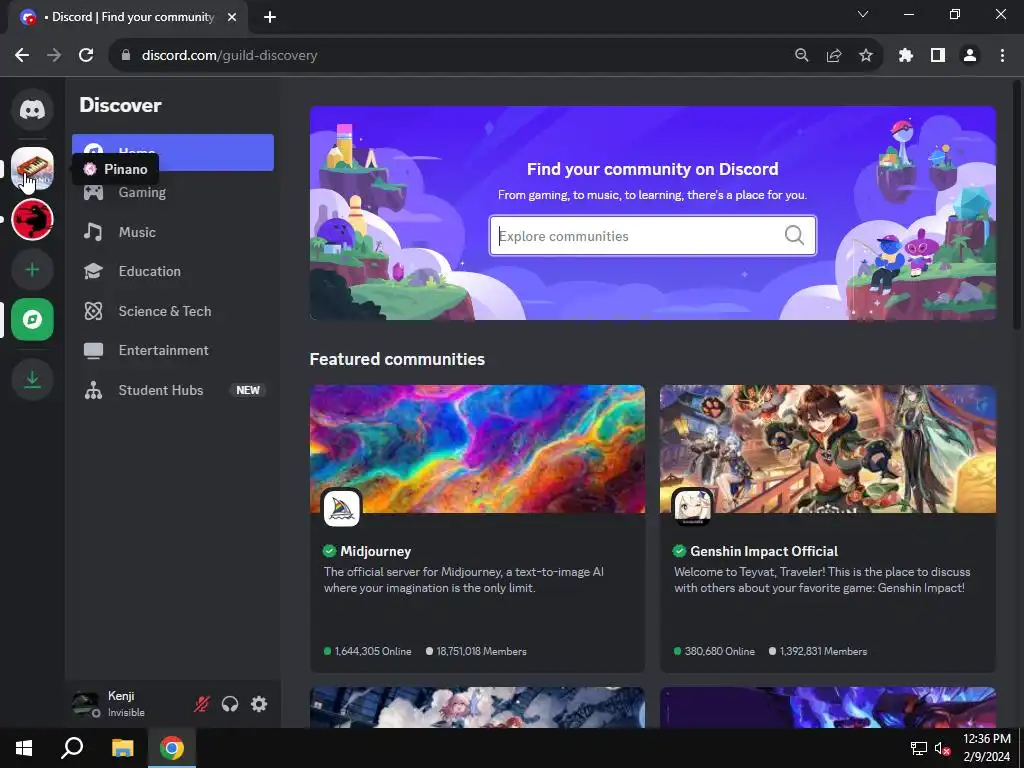The image size is (1024, 768).
Task: Click the Add a Server plus icon
Action: pos(32,270)
